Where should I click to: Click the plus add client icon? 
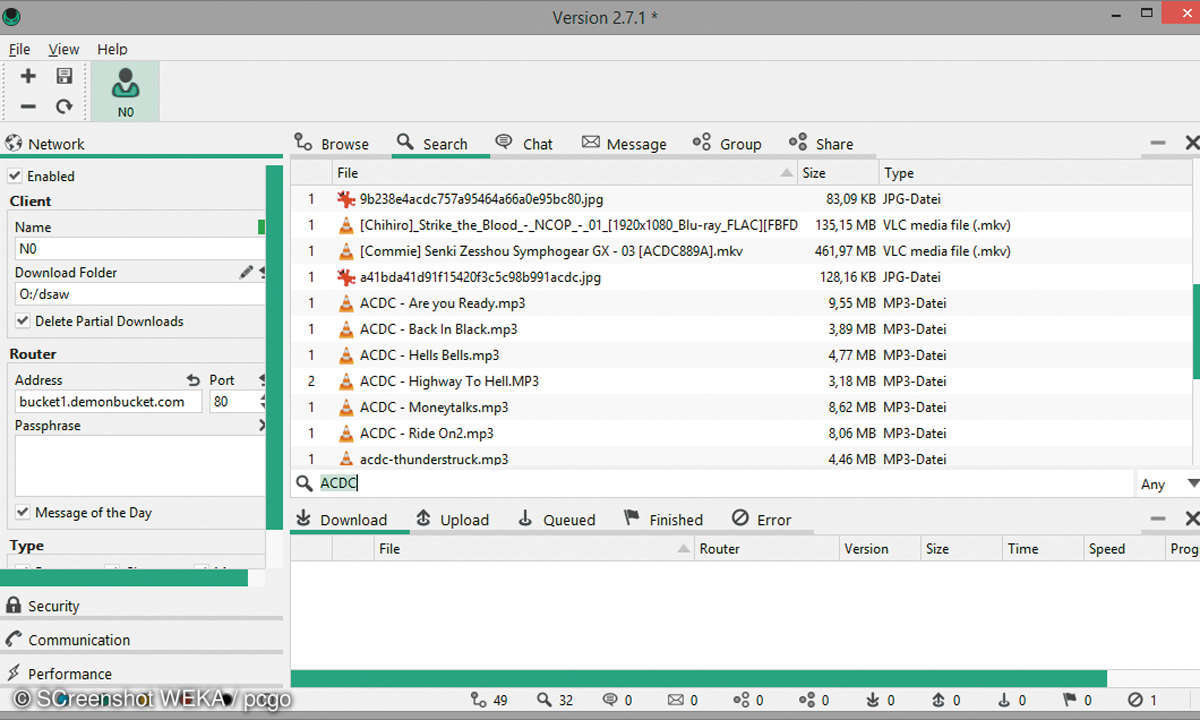28,76
